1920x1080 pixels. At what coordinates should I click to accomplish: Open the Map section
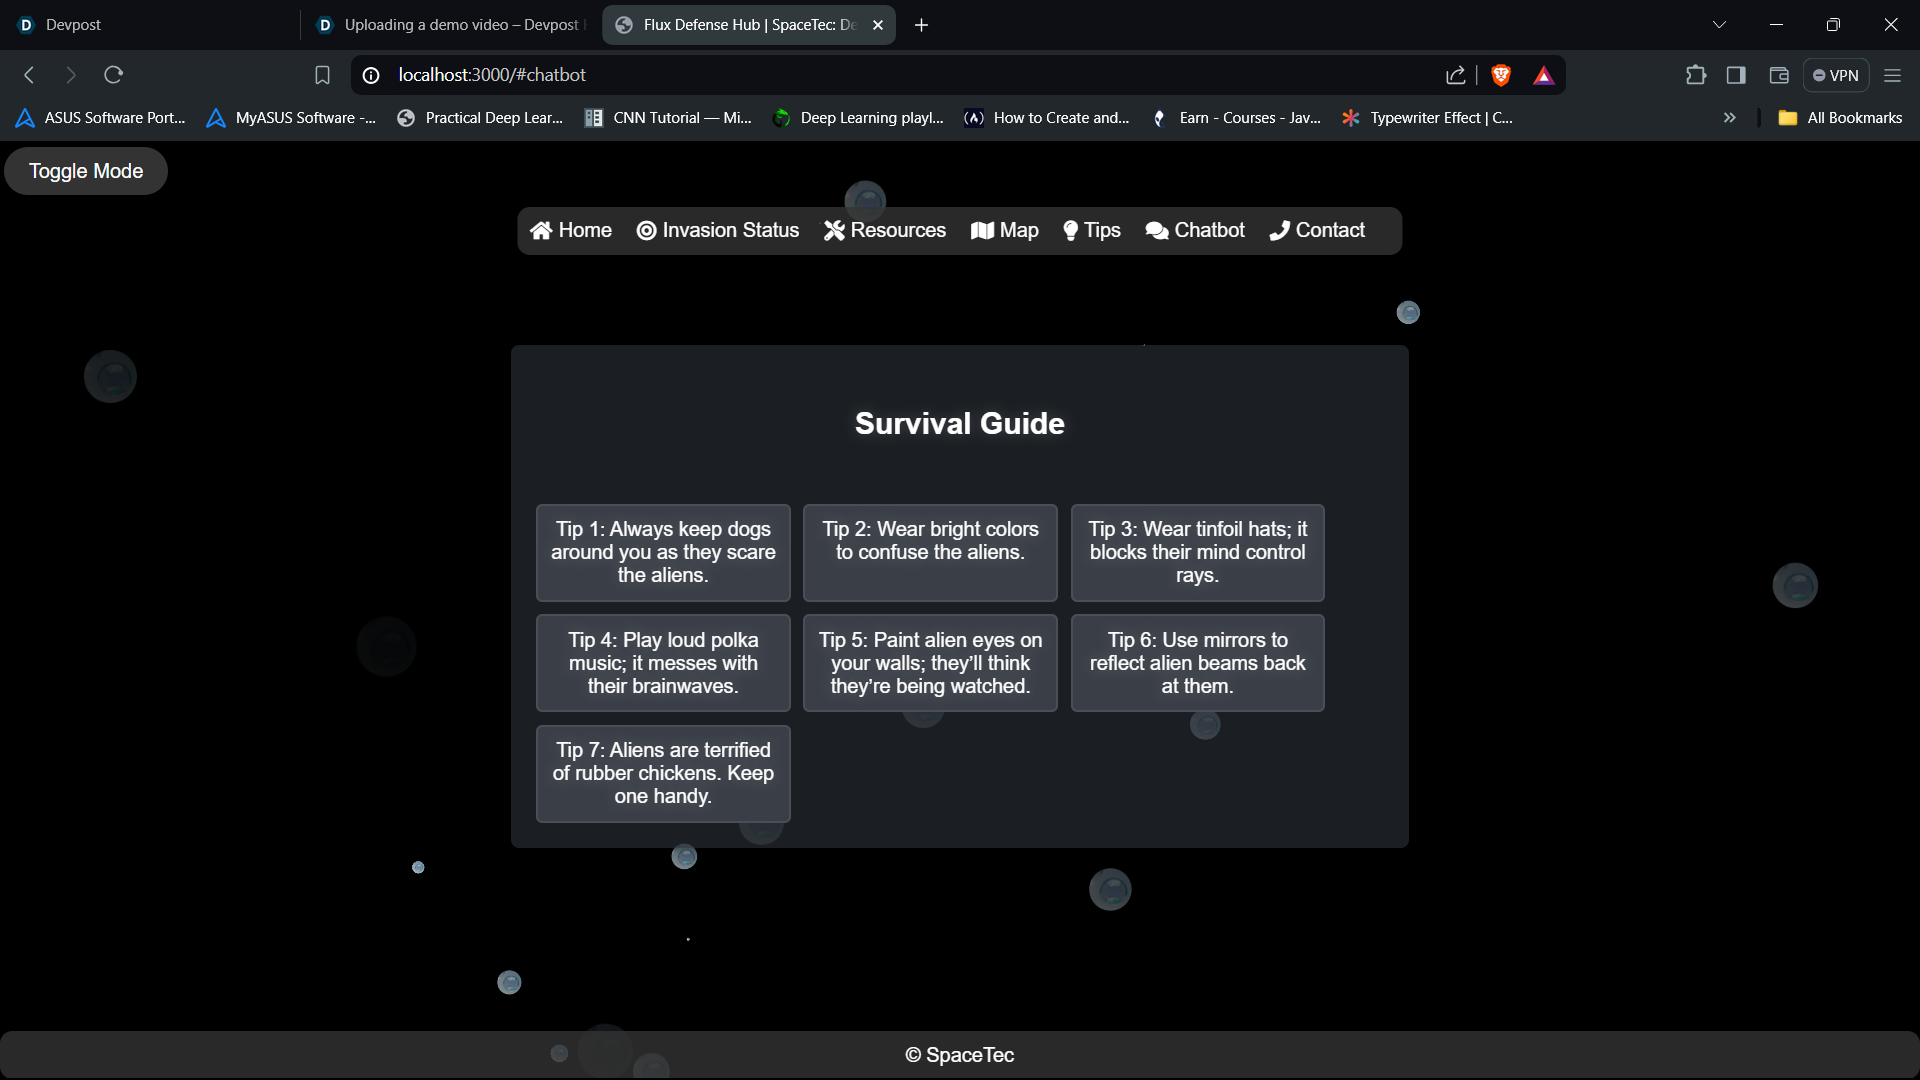[1005, 231]
